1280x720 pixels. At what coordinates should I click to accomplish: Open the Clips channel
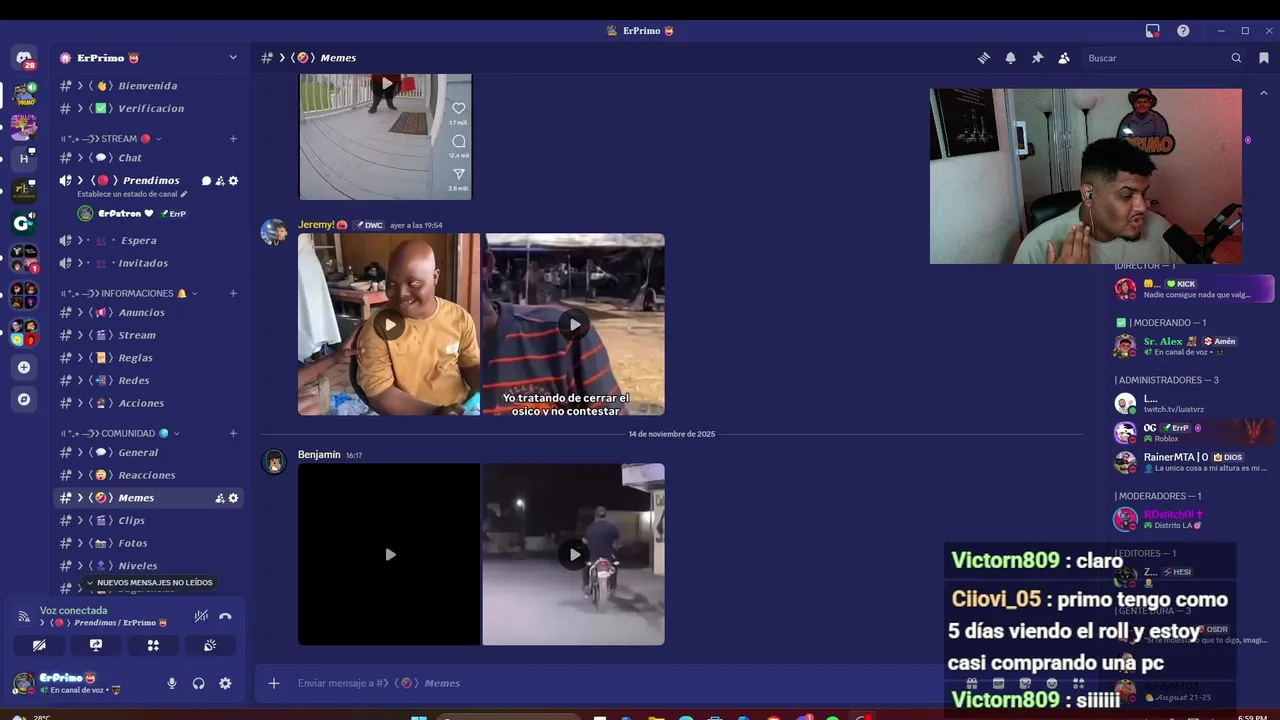coord(148,520)
